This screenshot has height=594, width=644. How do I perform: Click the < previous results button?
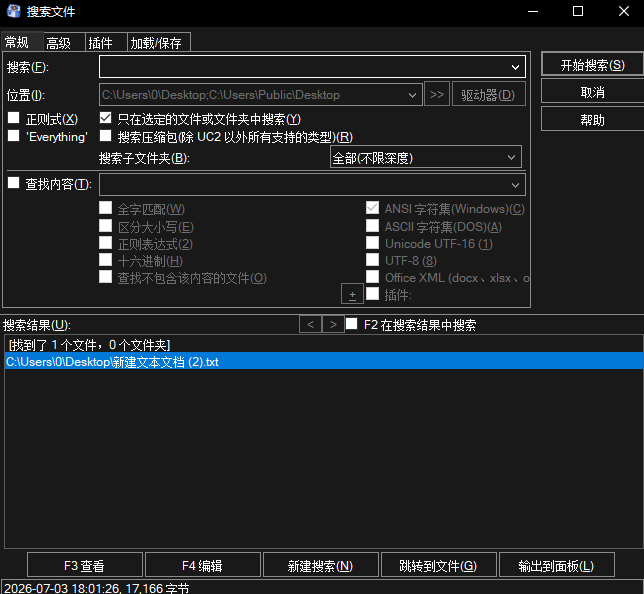[x=310, y=324]
